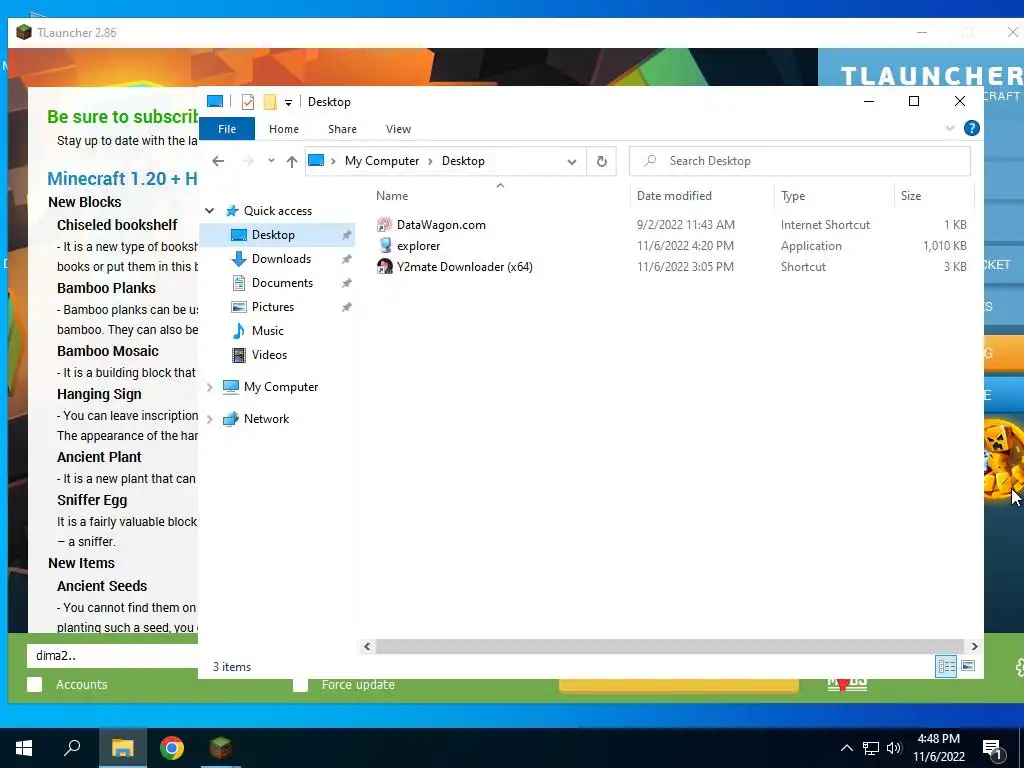This screenshot has height=768, width=1024.
Task: Open Music in navigation pane
Action: click(x=268, y=331)
